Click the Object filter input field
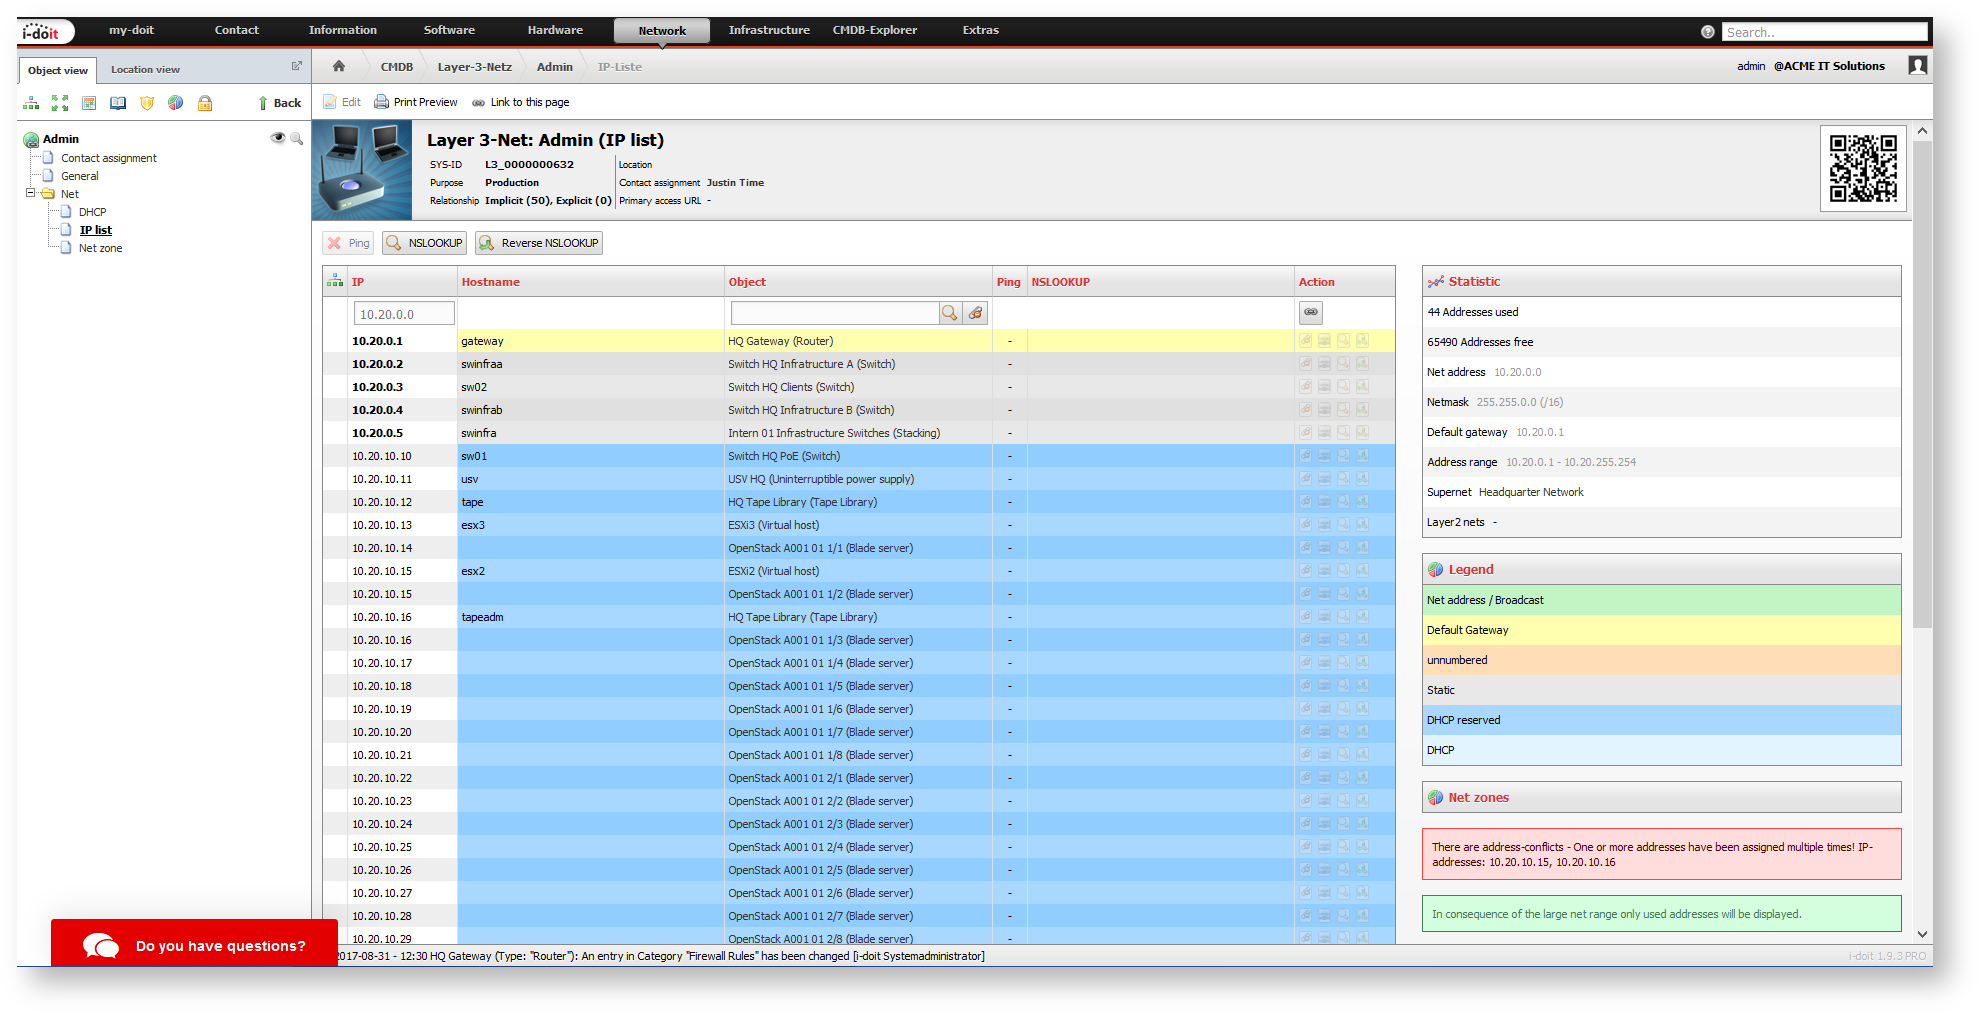 click(x=834, y=313)
